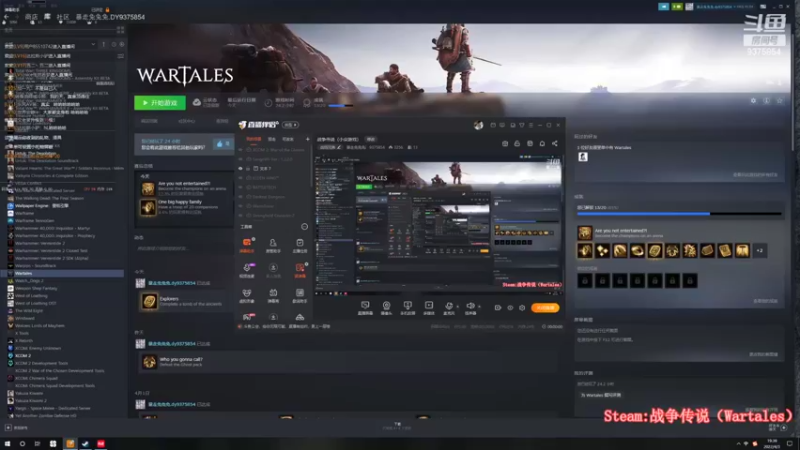This screenshot has height=450, width=800.
Task: Click thumbs-up recommend icon in review prompt
Action: click(x=220, y=144)
